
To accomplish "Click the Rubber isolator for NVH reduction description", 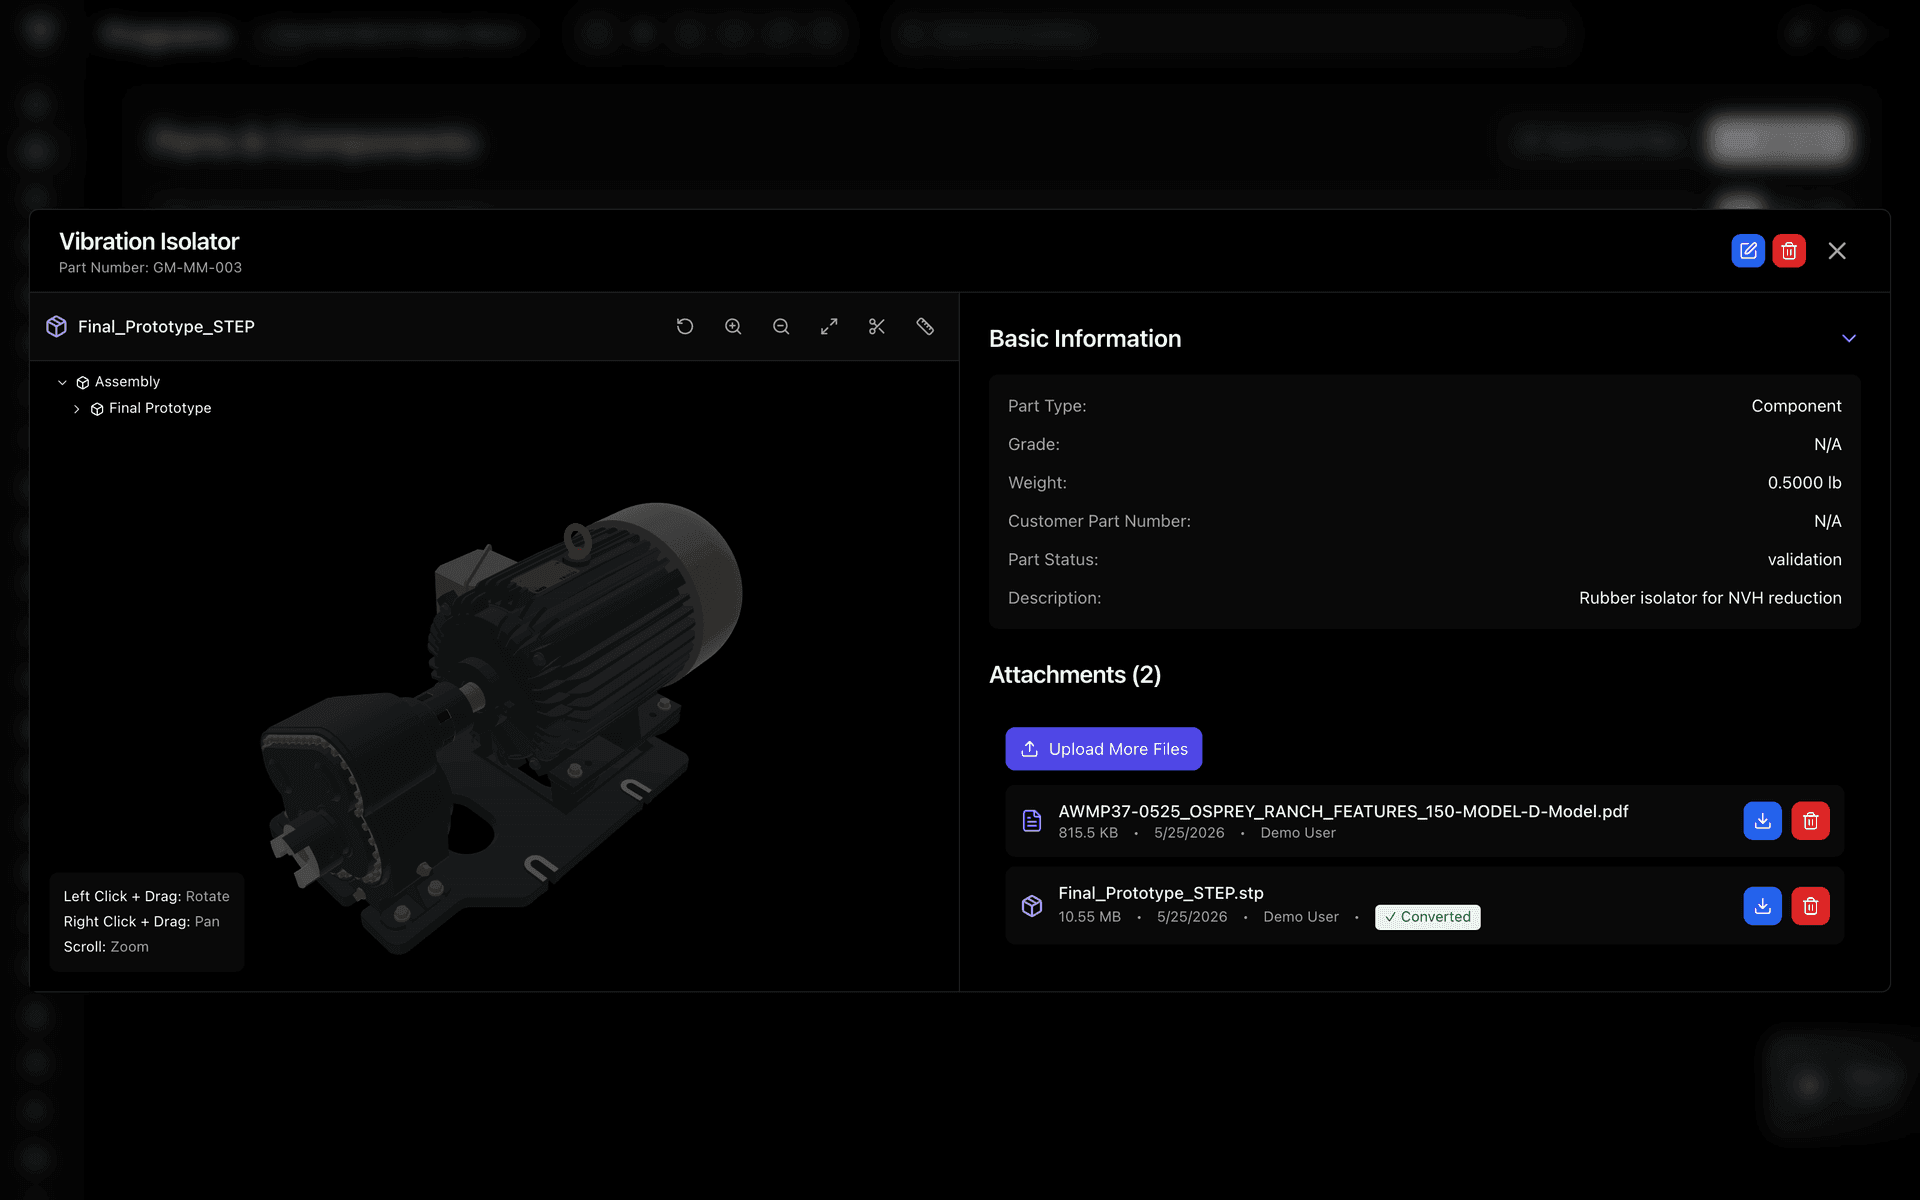I will click(x=1710, y=598).
